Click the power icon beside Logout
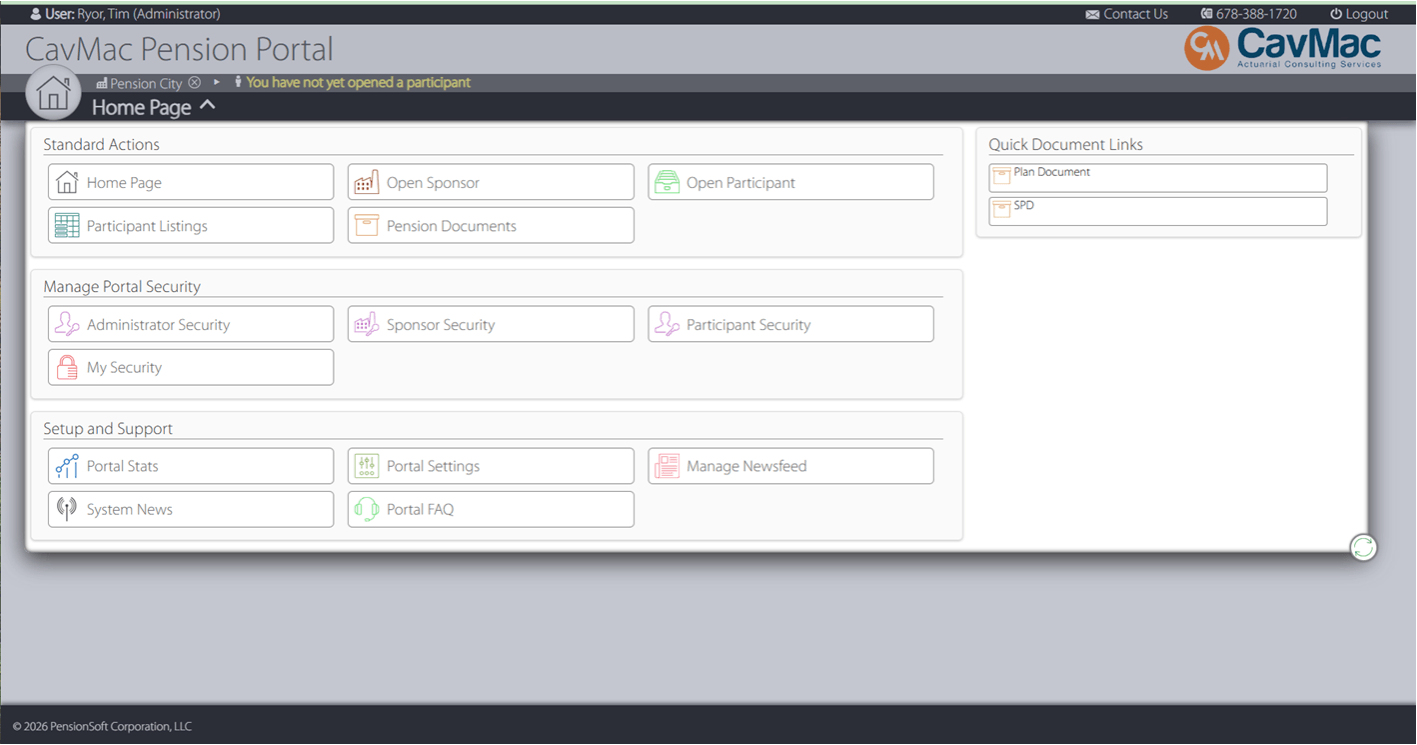1417x745 pixels. [x=1336, y=14]
